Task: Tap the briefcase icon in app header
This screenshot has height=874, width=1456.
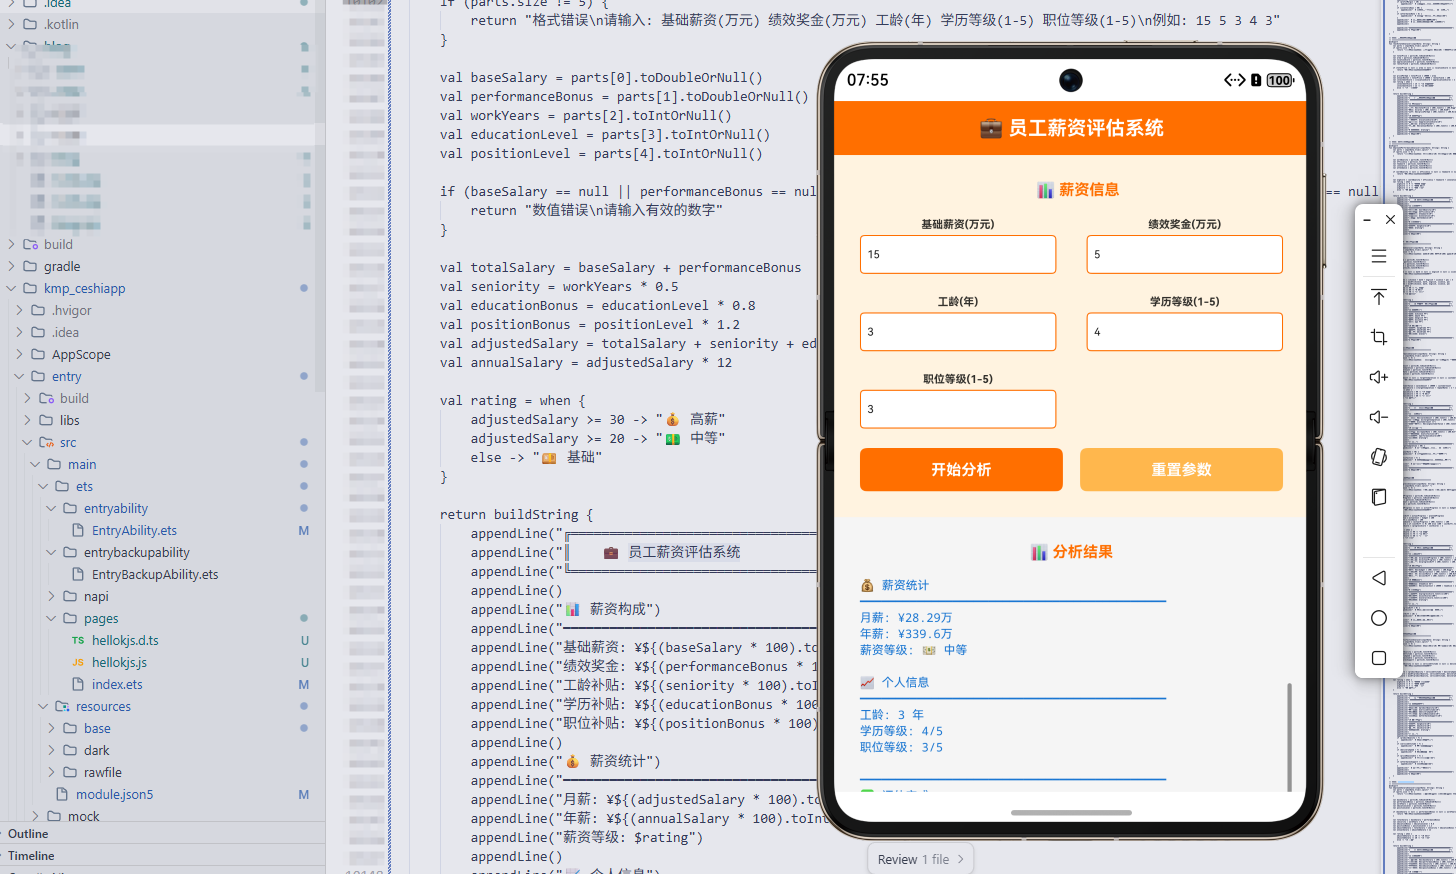Action: (x=991, y=128)
